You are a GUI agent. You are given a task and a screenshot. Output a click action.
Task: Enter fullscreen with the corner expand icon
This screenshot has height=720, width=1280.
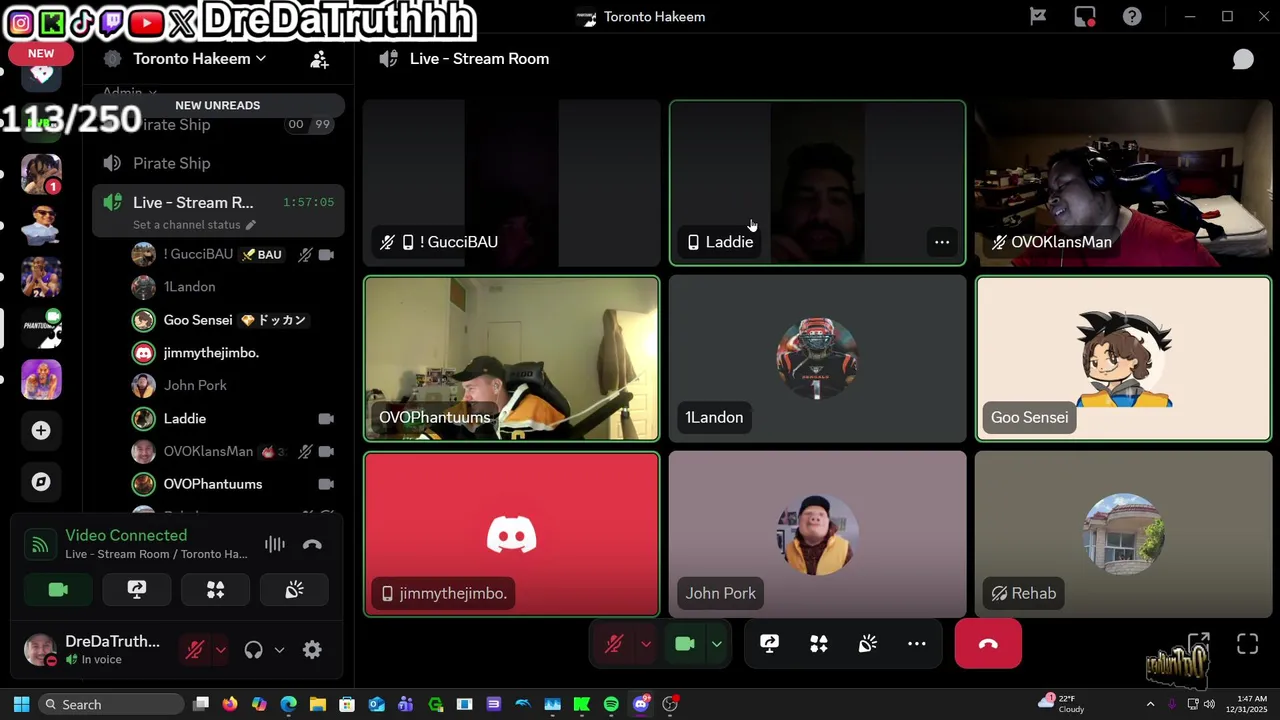(x=1247, y=644)
